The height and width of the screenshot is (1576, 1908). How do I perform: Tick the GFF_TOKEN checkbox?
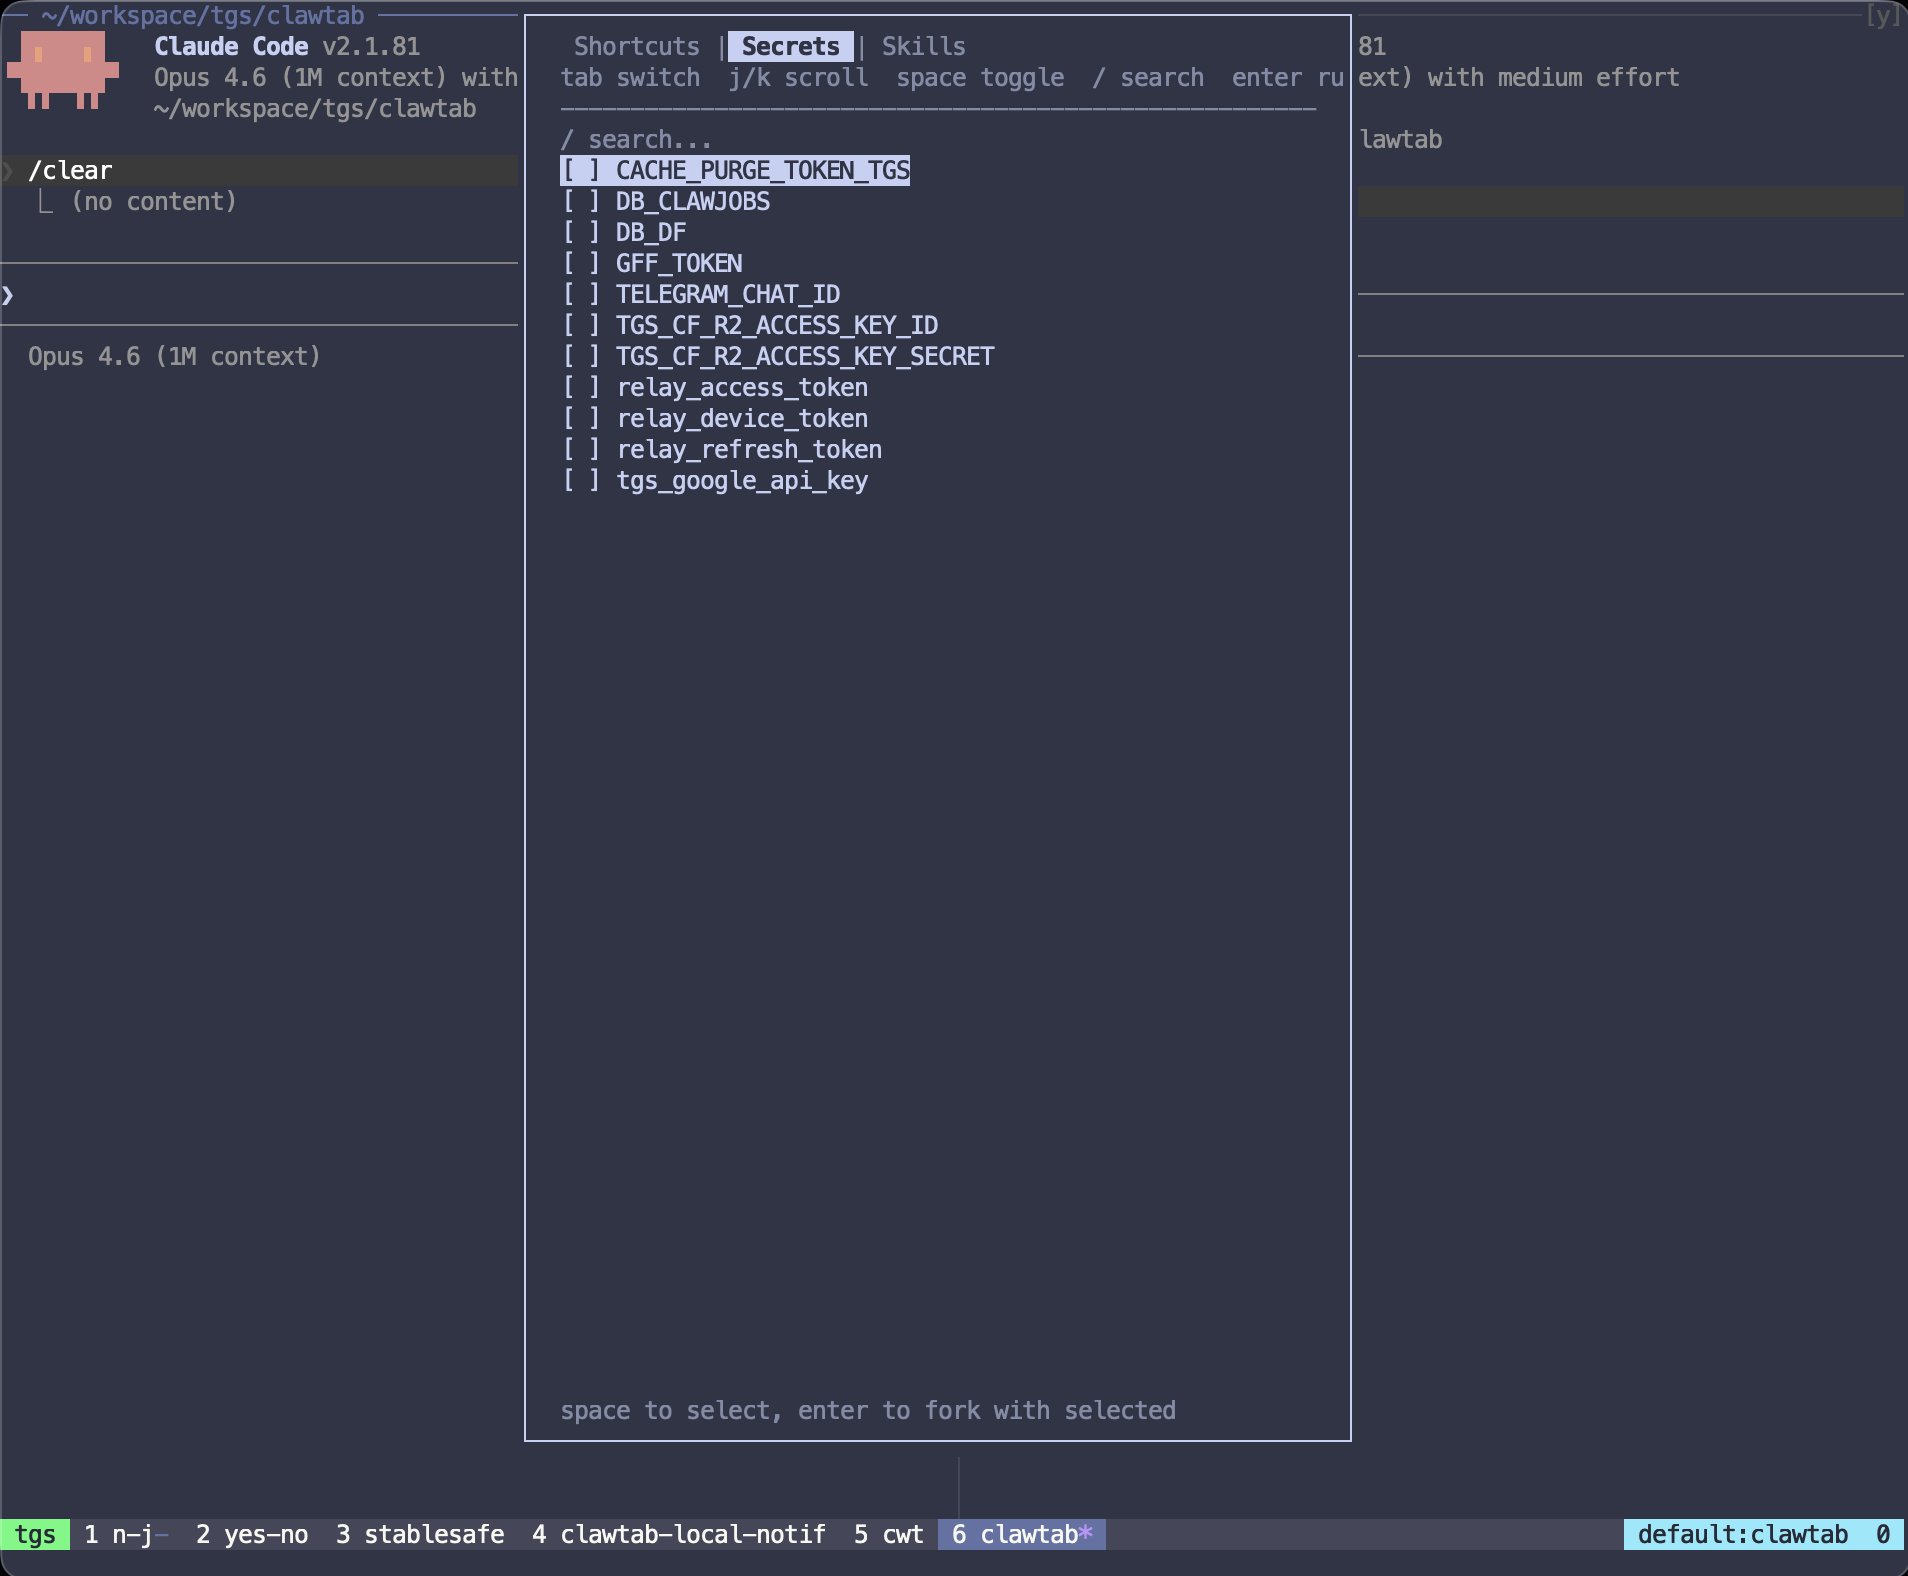pos(581,264)
